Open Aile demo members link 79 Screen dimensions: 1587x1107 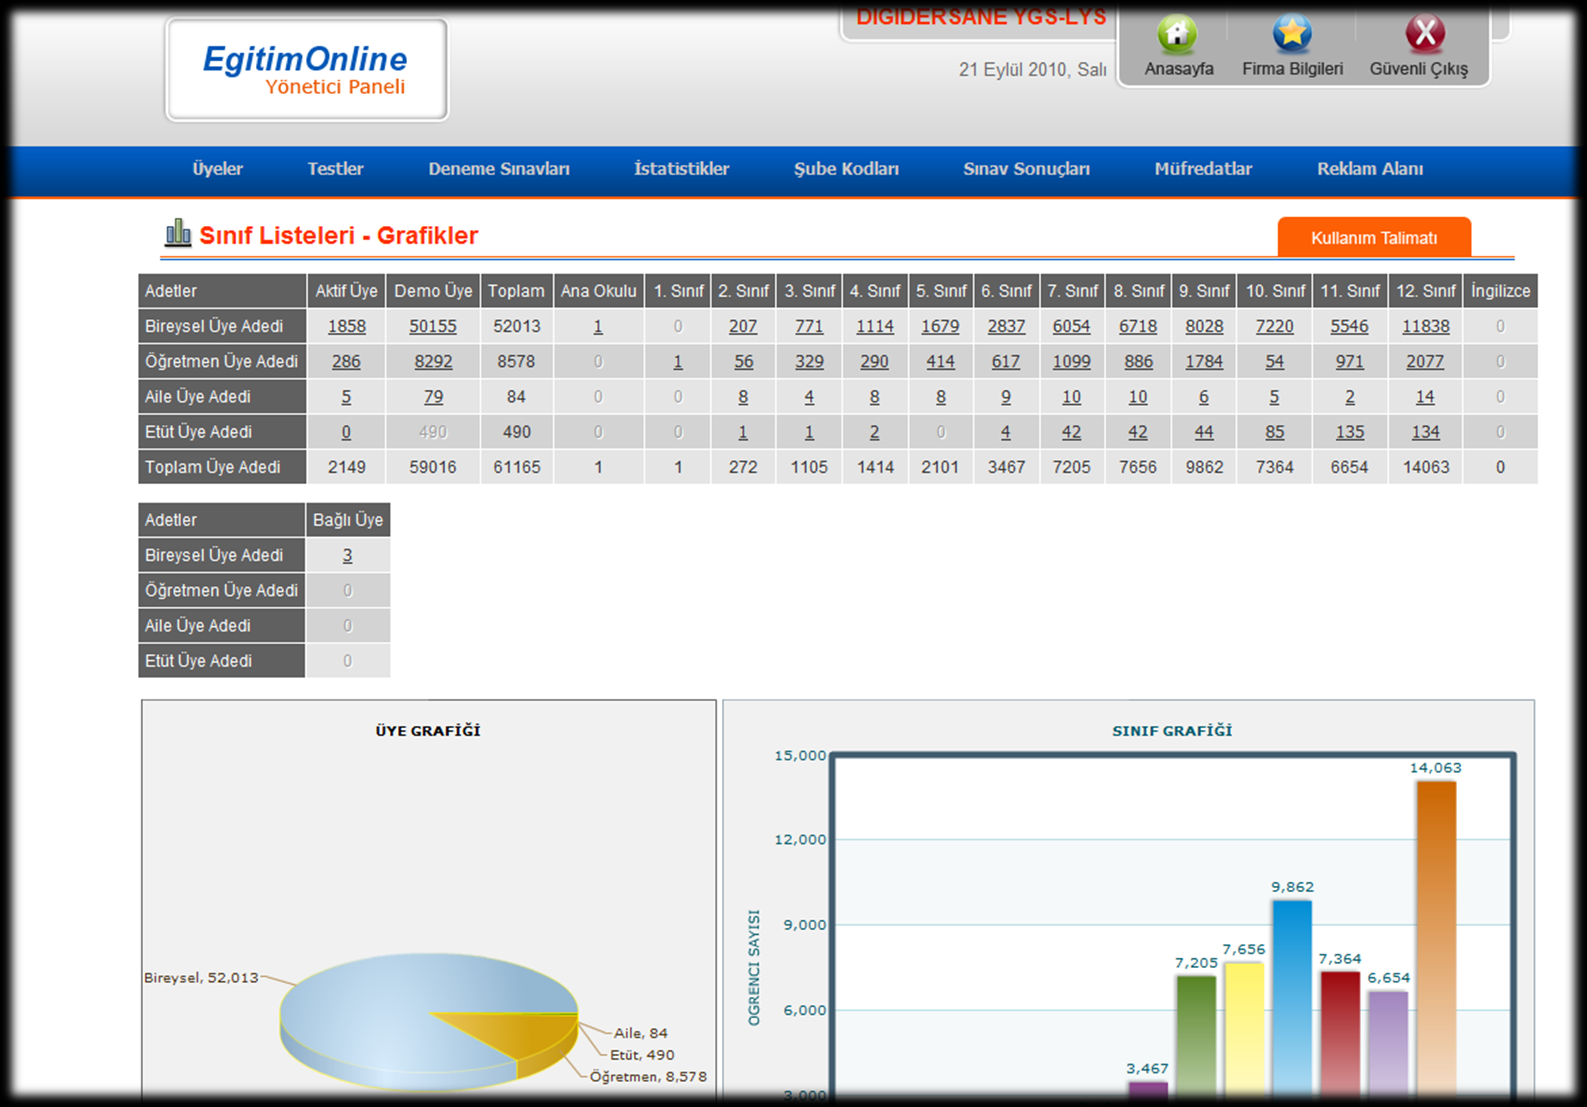(x=433, y=396)
